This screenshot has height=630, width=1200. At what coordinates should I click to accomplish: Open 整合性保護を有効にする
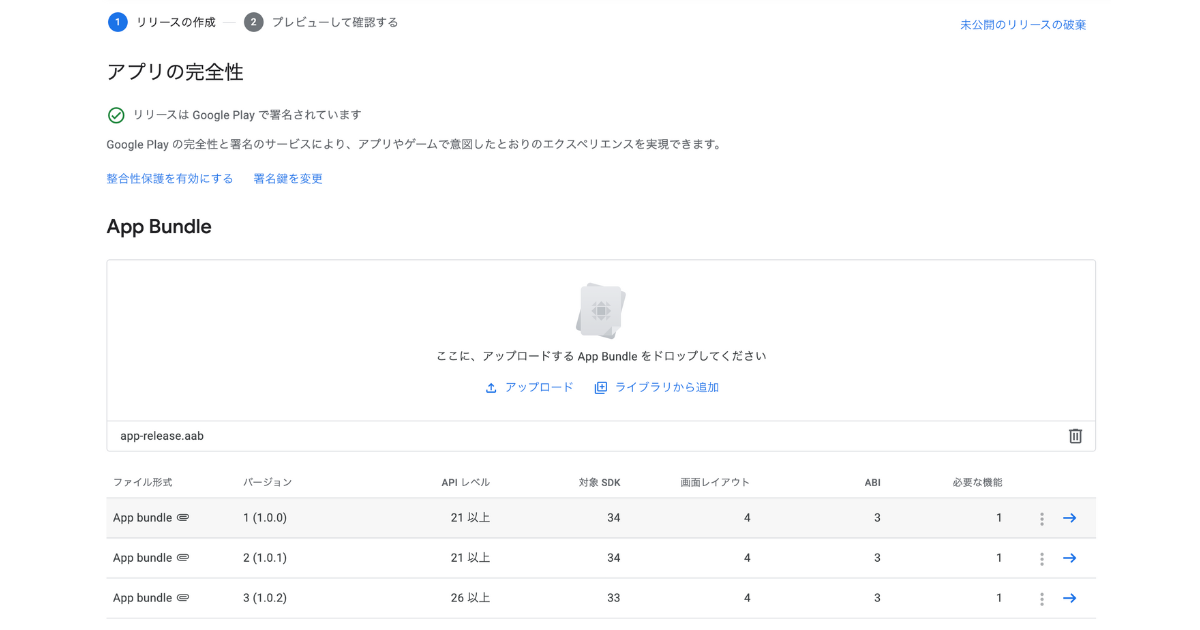point(170,178)
